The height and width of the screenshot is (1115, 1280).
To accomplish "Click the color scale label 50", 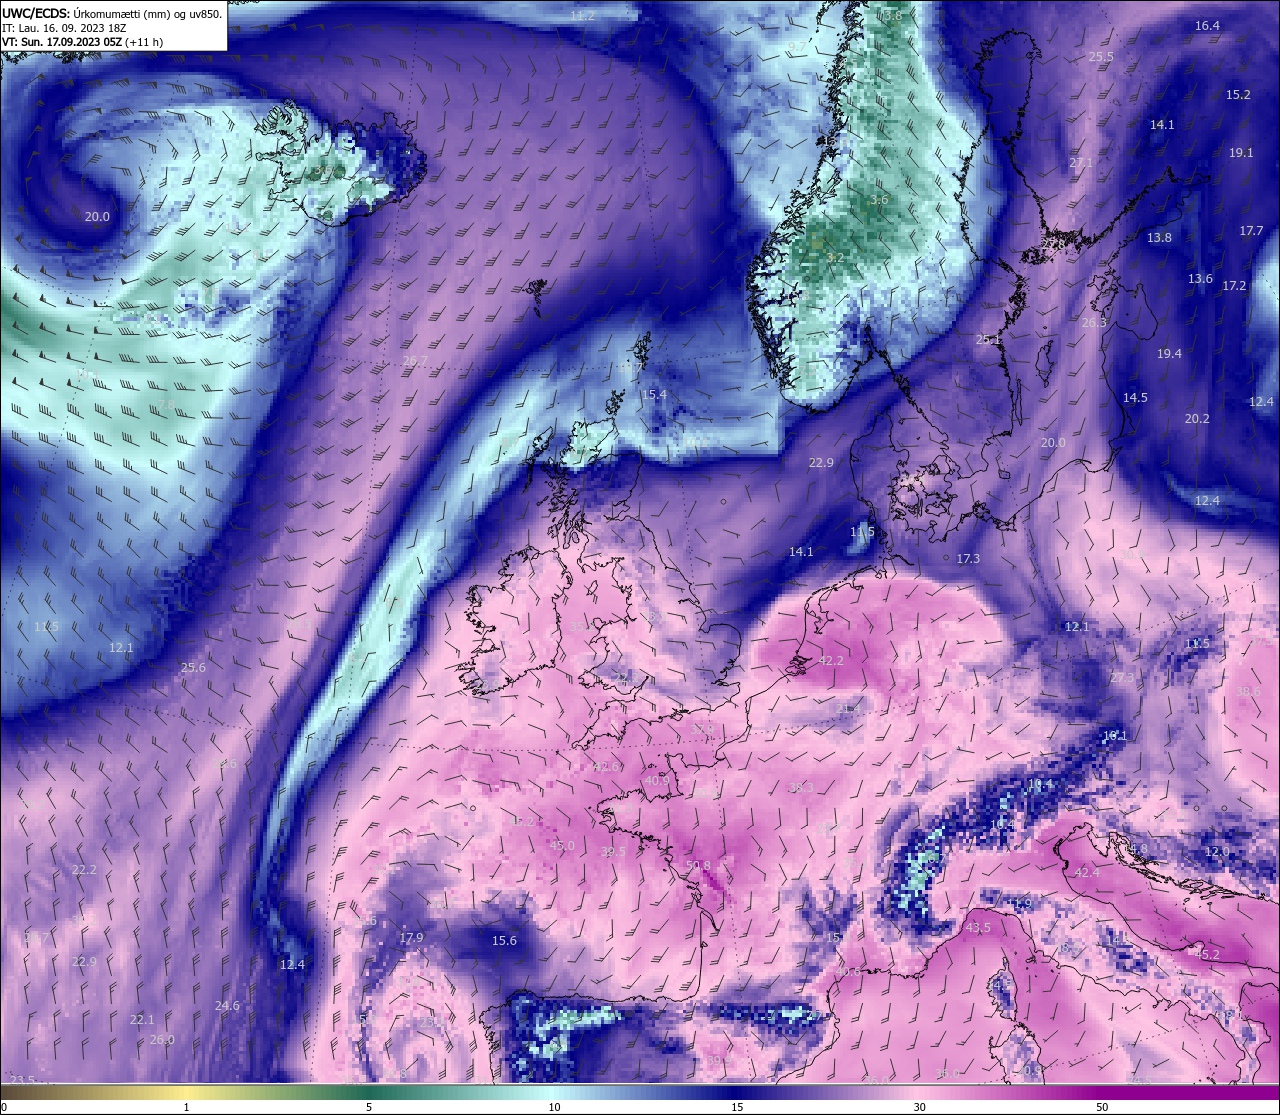I will click(1102, 1108).
